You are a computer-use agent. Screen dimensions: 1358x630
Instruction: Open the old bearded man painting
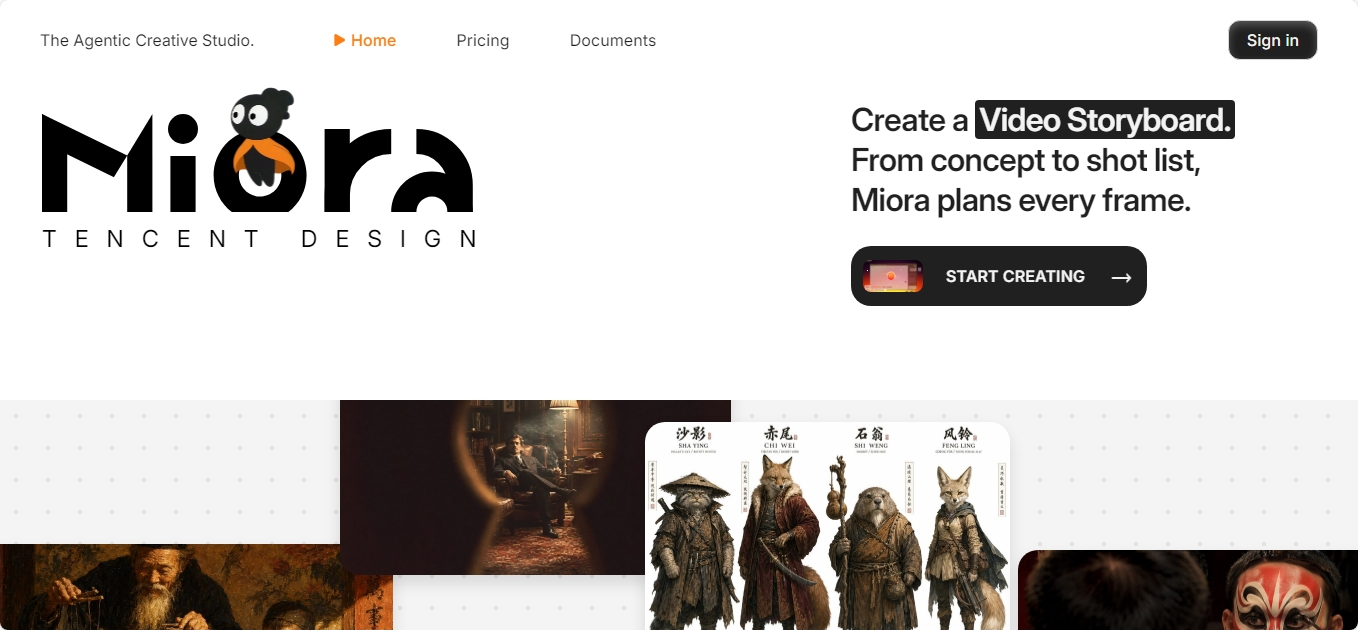(196, 587)
